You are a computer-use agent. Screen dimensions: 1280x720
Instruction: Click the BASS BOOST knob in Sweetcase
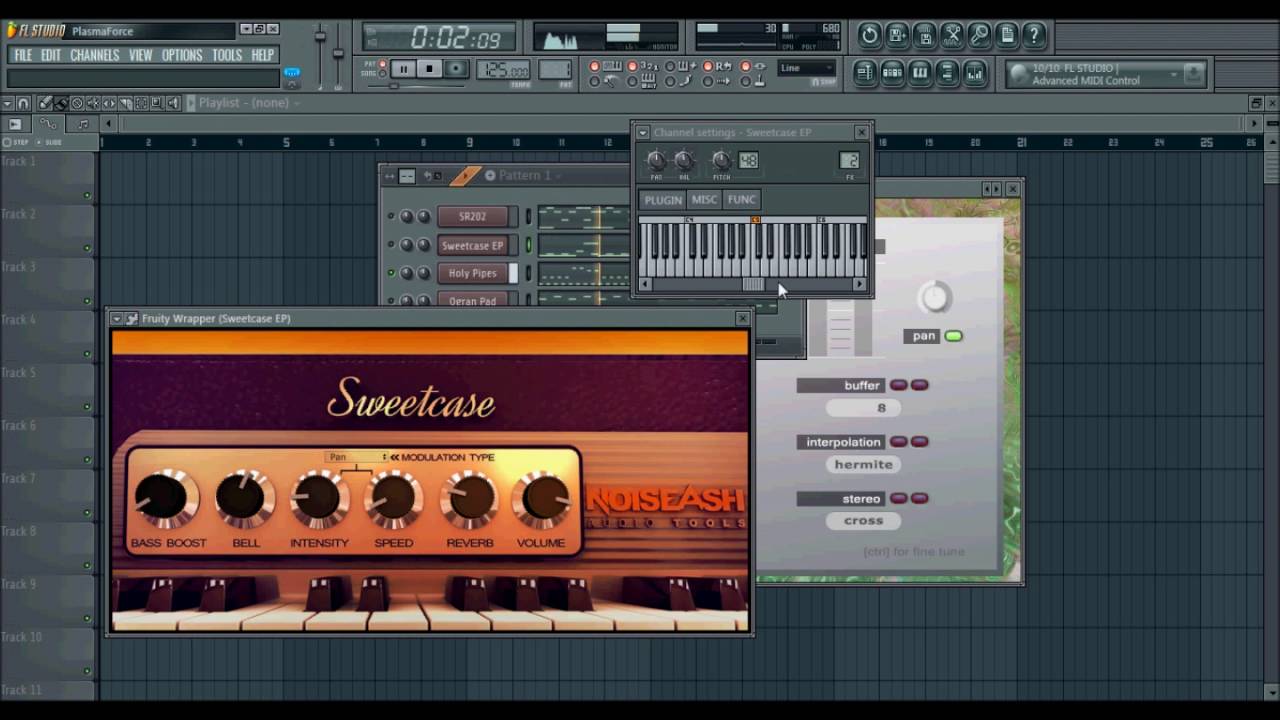click(x=166, y=497)
